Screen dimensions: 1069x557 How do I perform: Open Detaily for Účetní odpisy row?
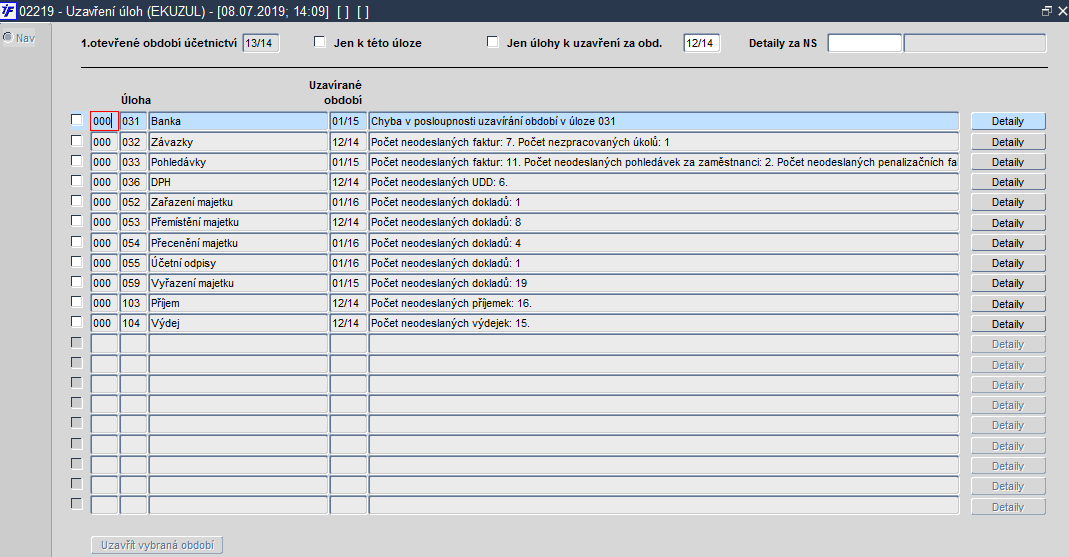click(x=1008, y=263)
